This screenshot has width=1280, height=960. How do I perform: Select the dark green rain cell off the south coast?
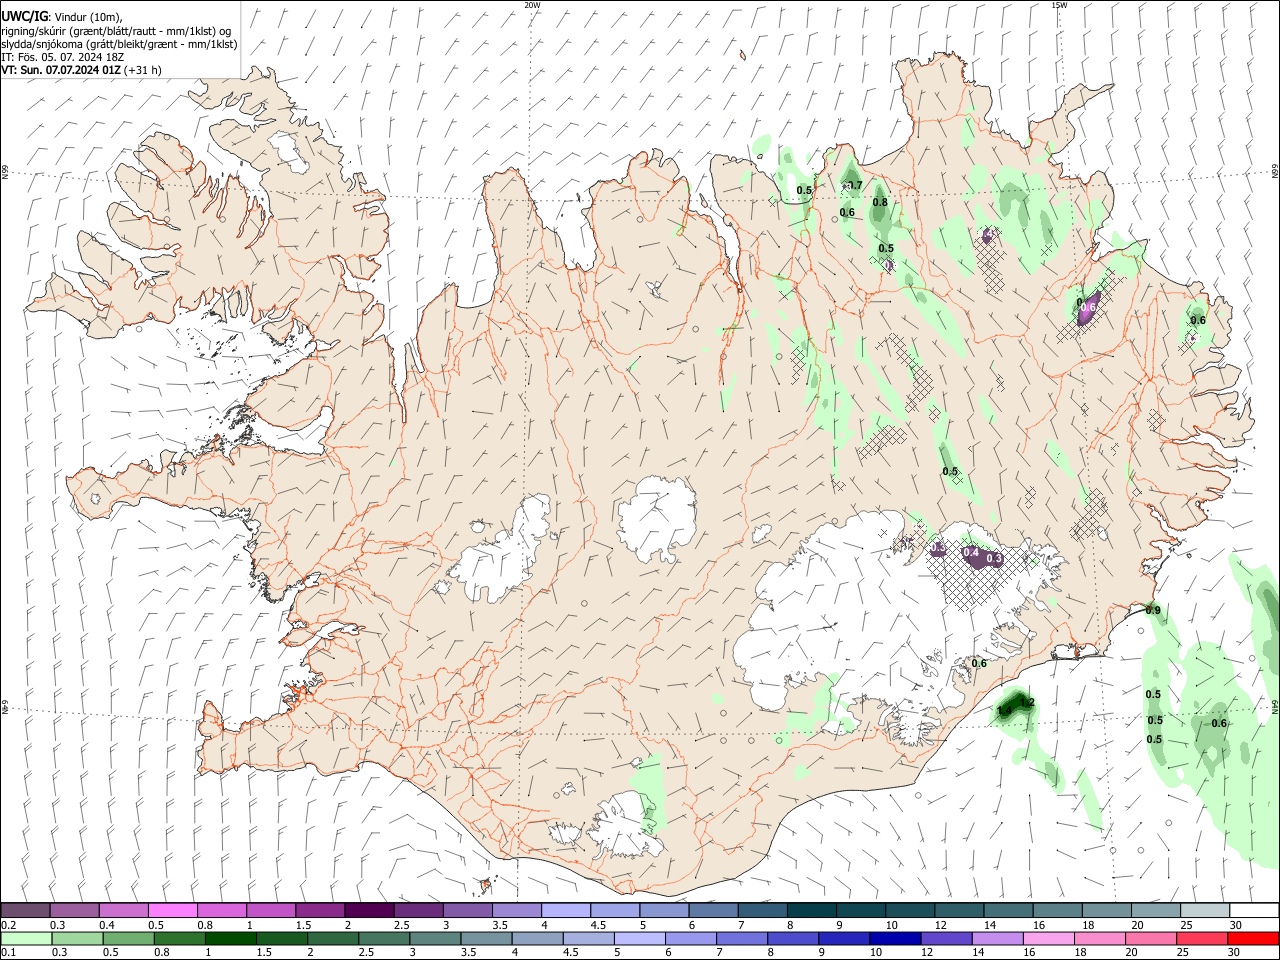[1017, 704]
